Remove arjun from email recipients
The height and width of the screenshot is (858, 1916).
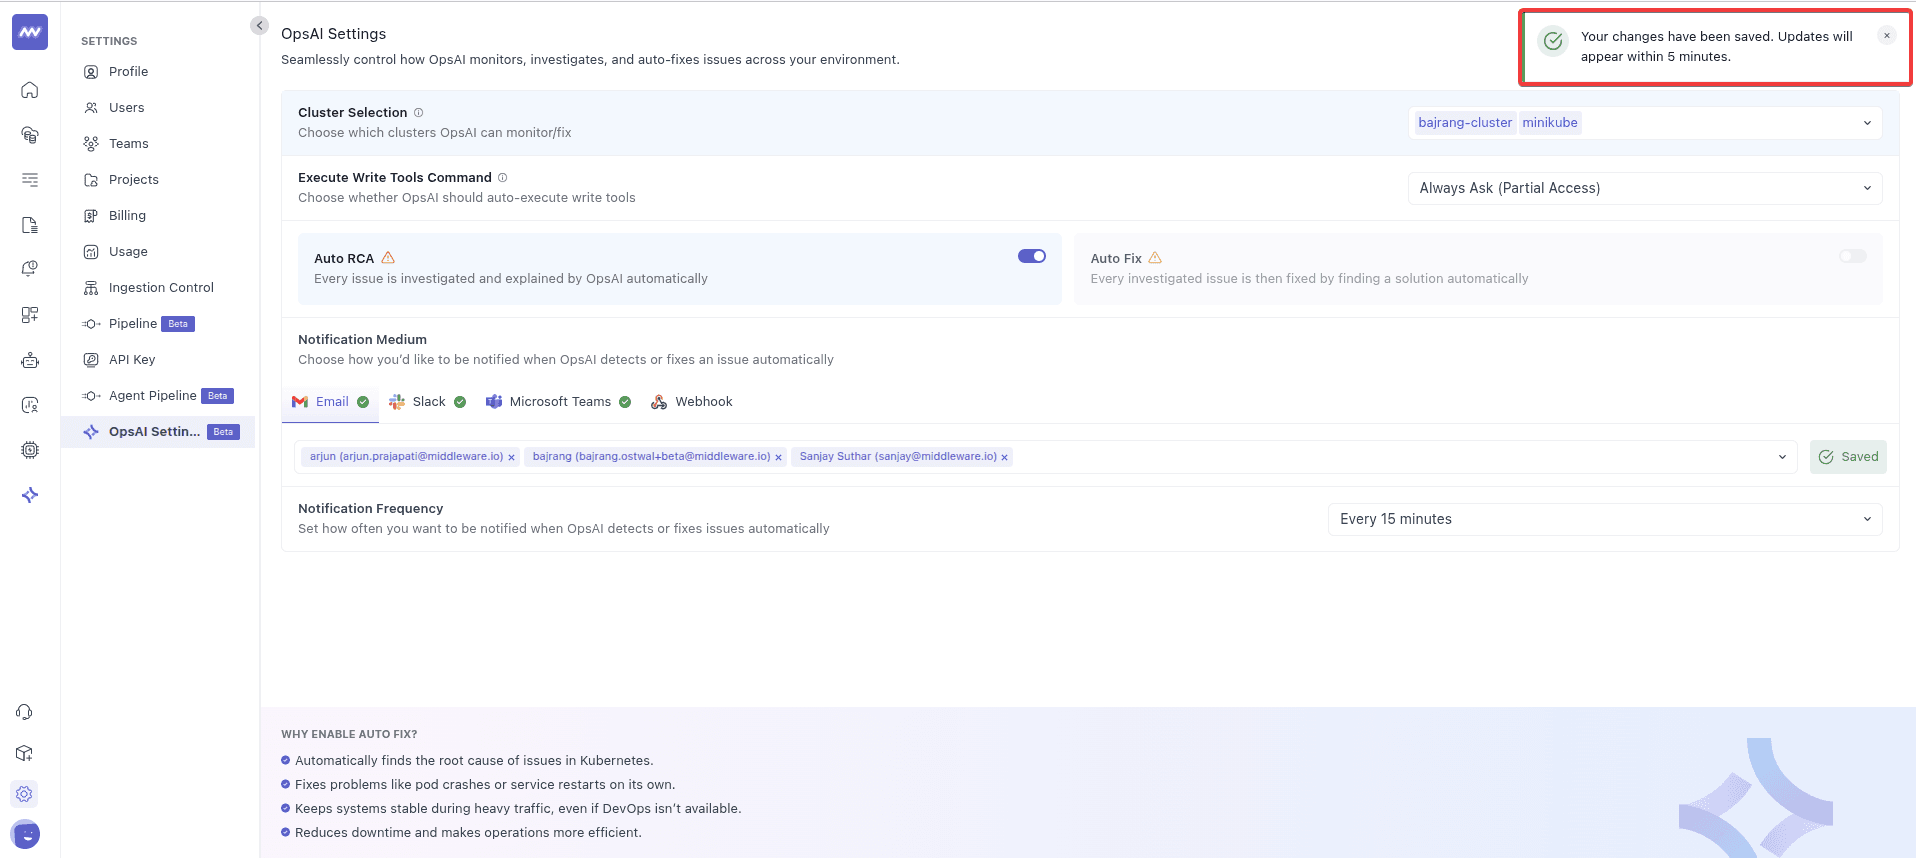pos(512,458)
